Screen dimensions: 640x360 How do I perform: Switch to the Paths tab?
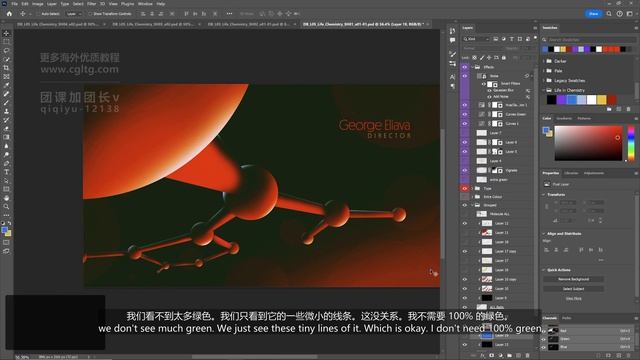tap(567, 318)
